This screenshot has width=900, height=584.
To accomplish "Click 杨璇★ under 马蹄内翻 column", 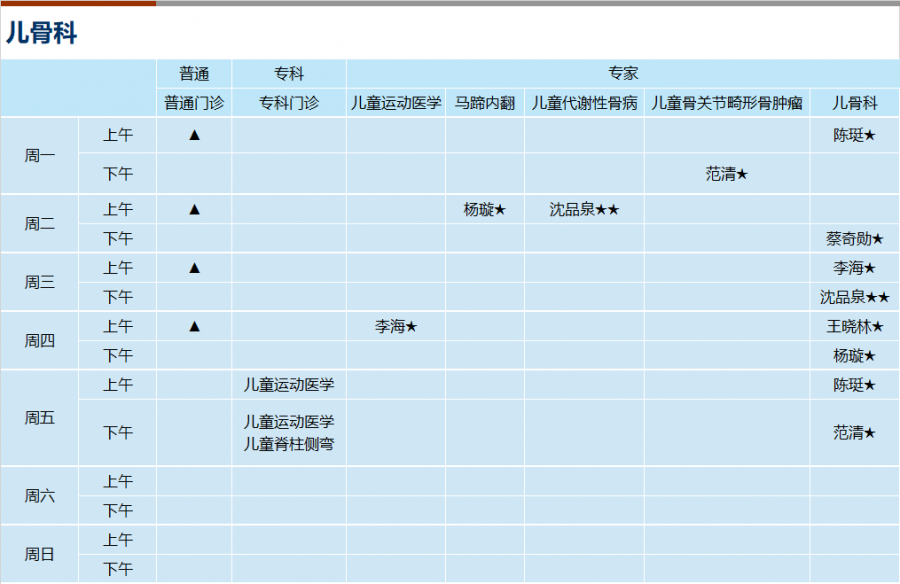I will 484,210.
